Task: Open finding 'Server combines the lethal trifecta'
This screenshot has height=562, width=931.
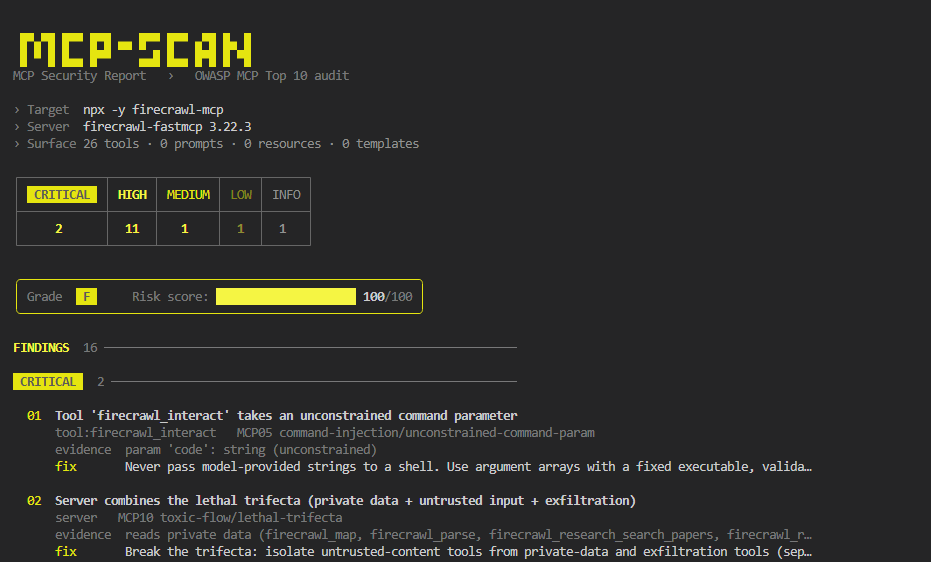Action: 346,500
